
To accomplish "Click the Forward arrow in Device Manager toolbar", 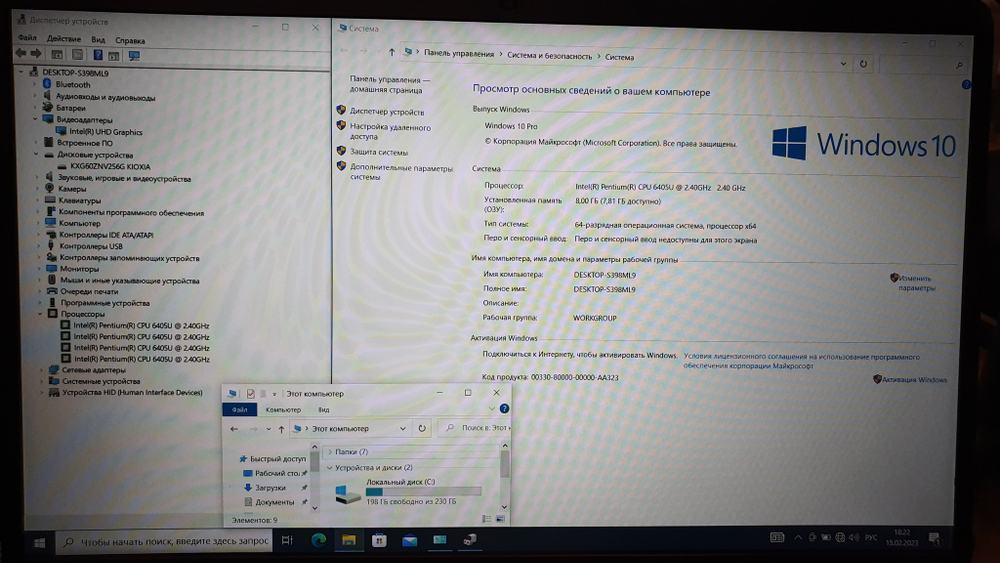I will 36,54.
